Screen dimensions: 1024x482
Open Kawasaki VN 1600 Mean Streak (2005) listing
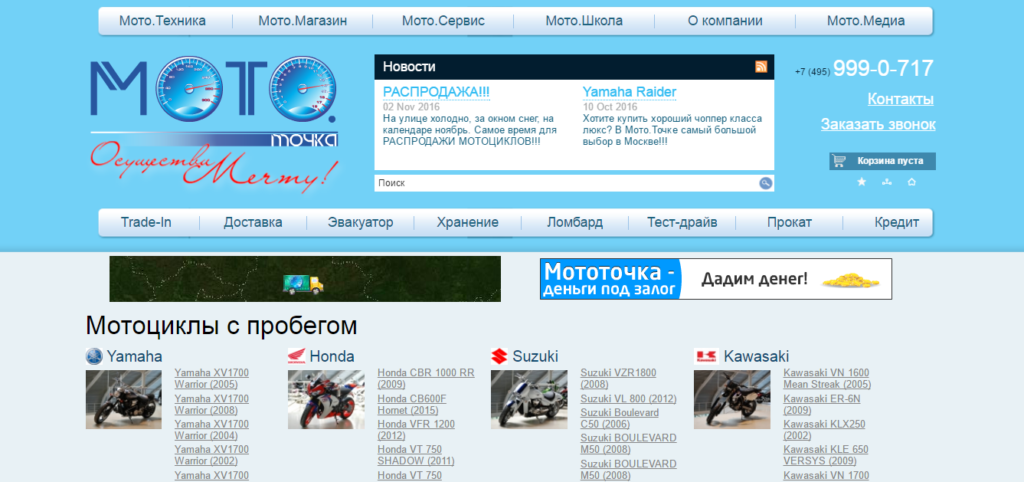tap(827, 379)
